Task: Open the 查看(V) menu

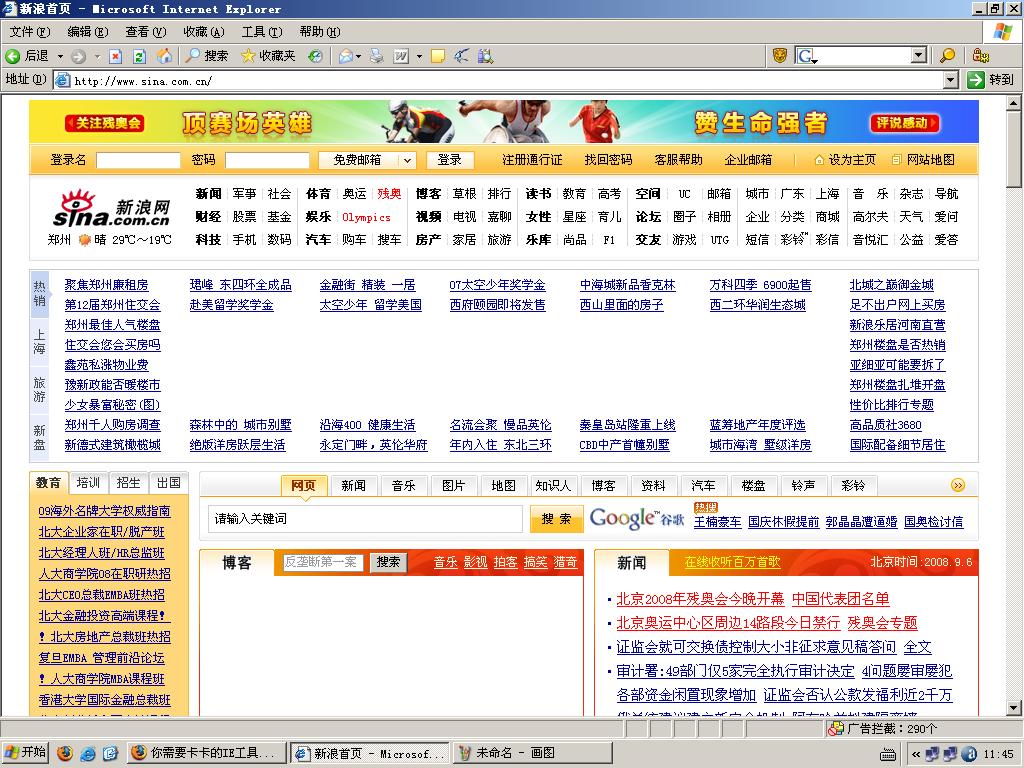Action: click(146, 31)
